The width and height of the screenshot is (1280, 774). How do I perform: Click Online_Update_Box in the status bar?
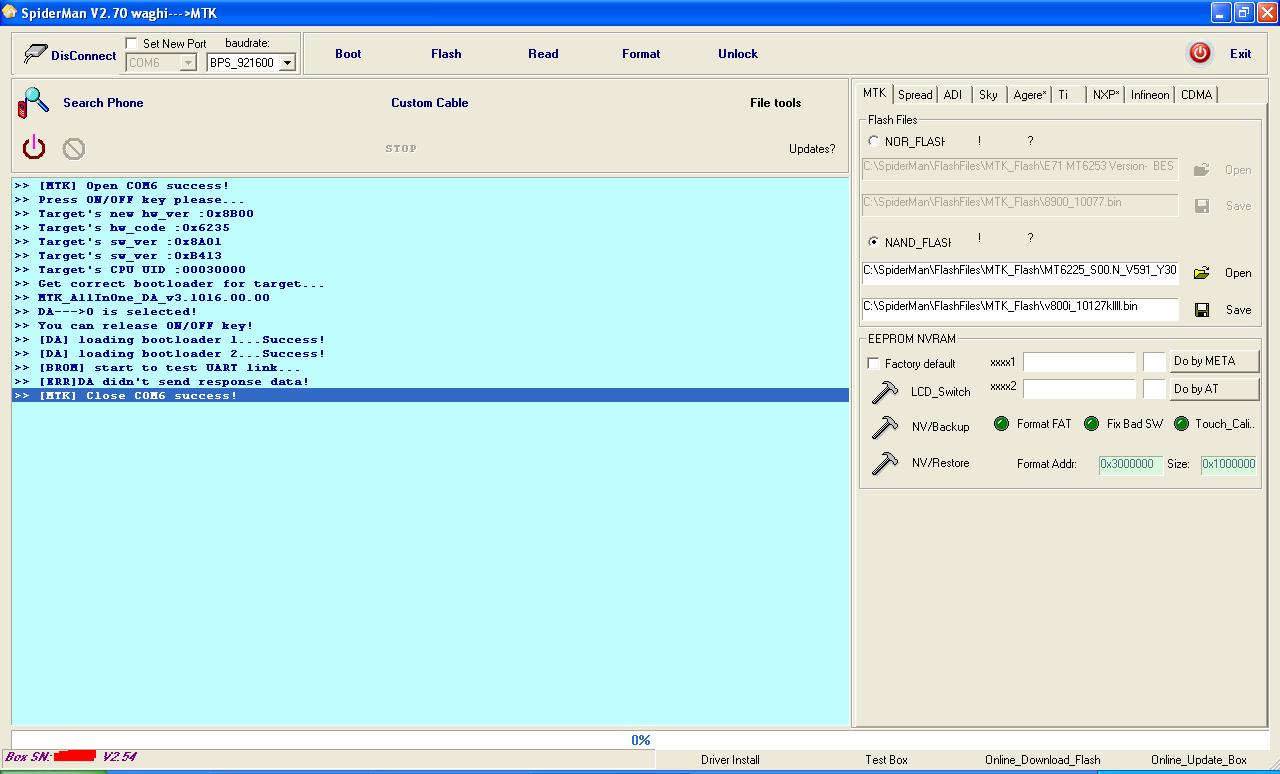coord(1199,760)
